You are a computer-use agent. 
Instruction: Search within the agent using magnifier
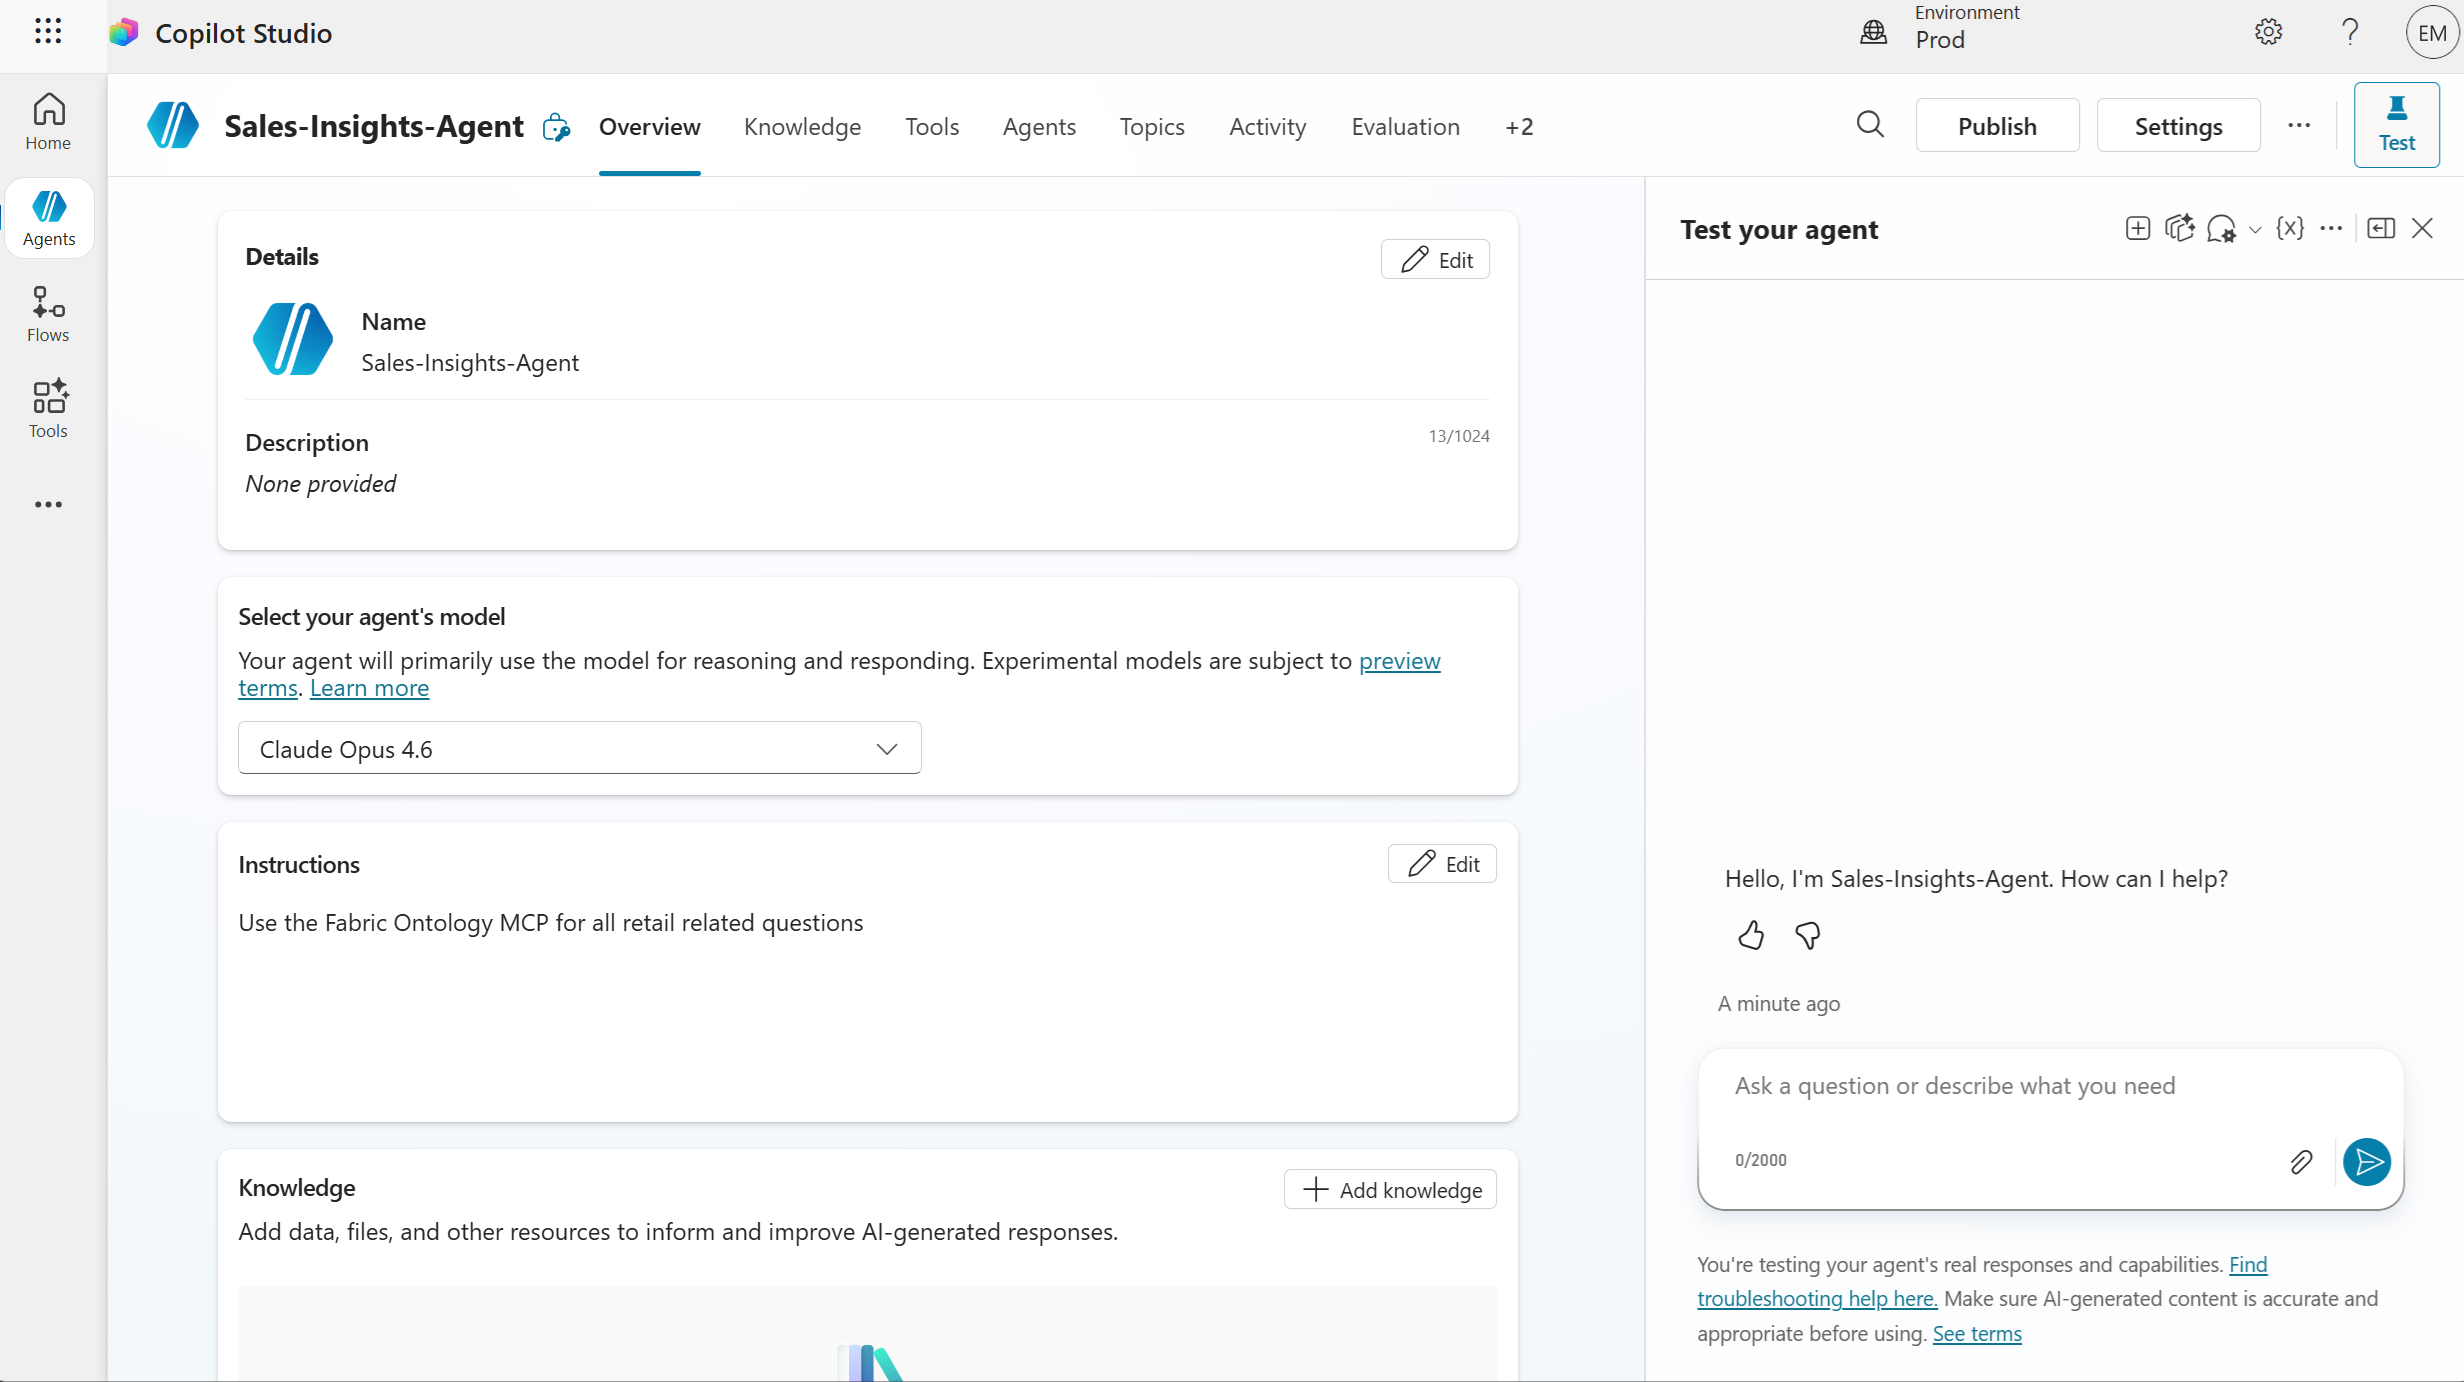[x=1870, y=125]
